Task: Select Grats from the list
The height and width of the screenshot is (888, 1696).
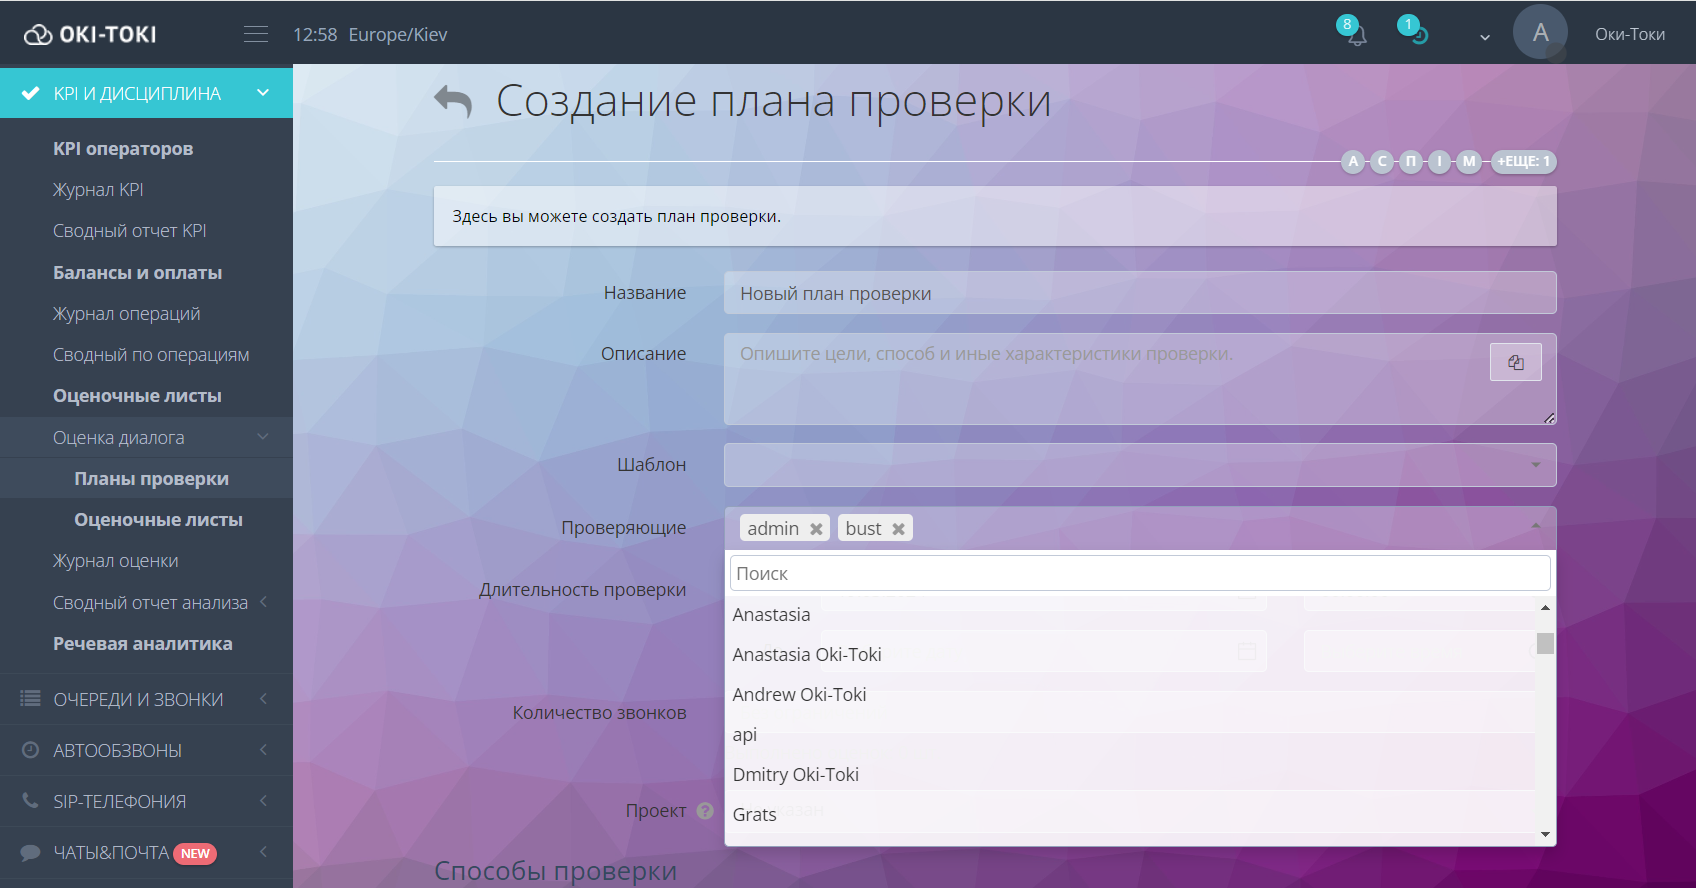Action: [x=1130, y=814]
